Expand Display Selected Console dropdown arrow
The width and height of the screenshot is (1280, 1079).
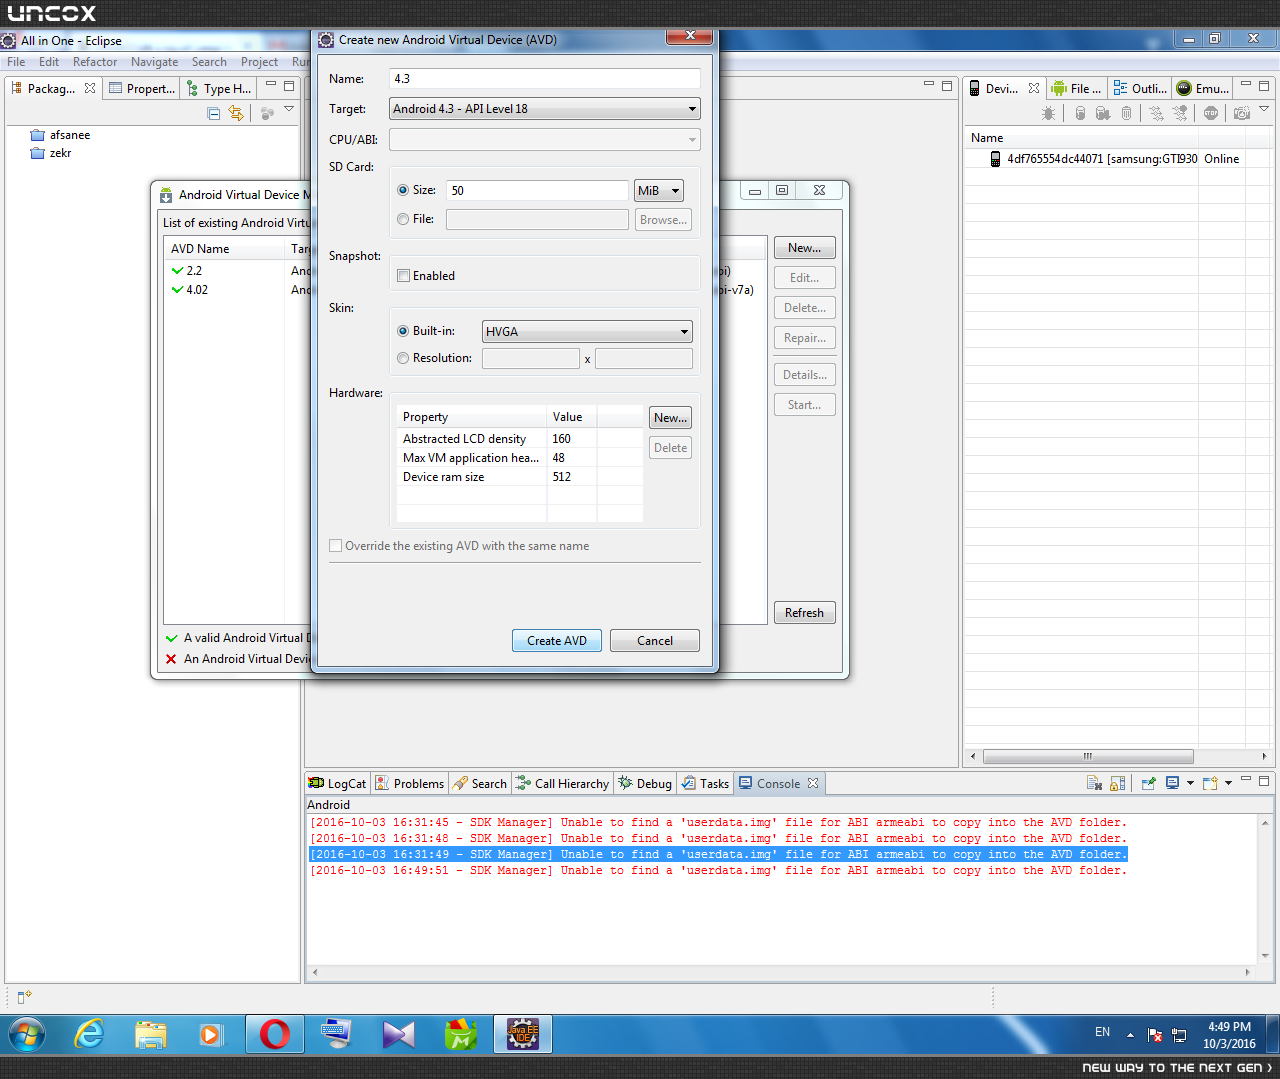pyautogui.click(x=1190, y=783)
